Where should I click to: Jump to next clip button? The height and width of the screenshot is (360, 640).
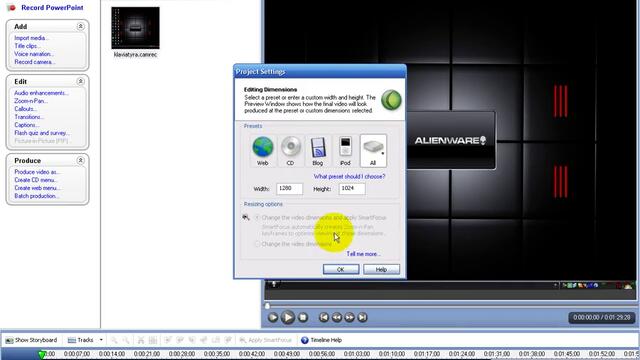click(x=362, y=317)
